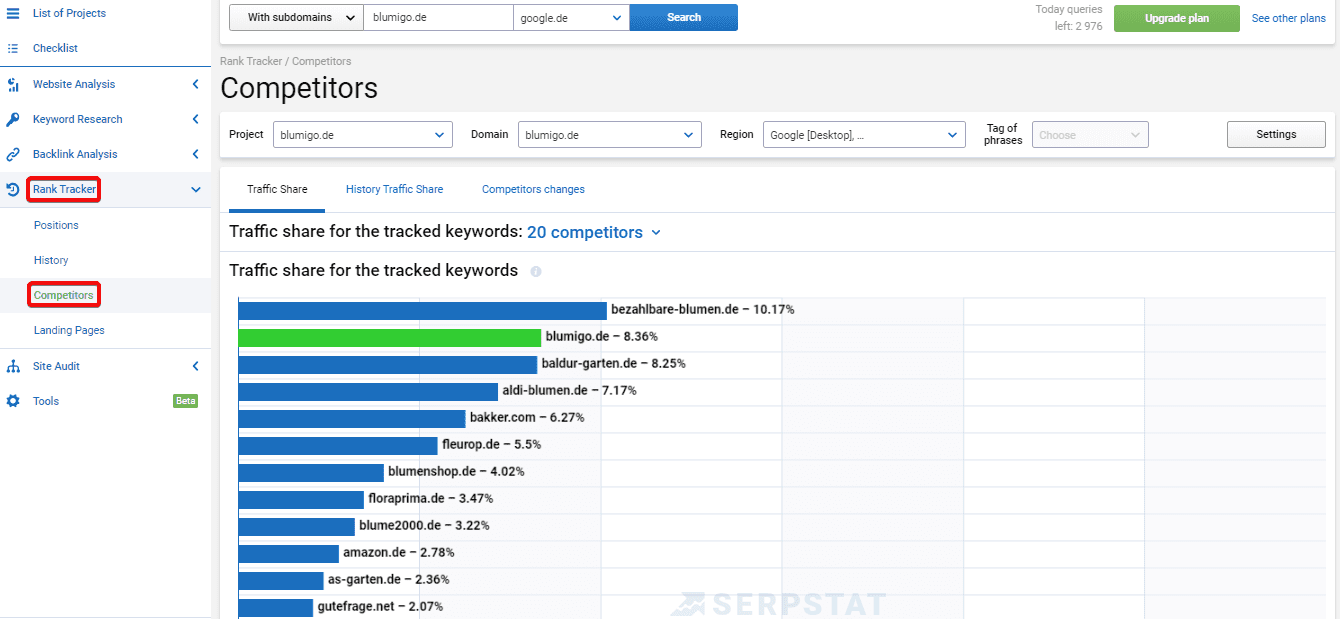Open the Region dropdown
The height and width of the screenshot is (619, 1340).
pyautogui.click(x=864, y=135)
